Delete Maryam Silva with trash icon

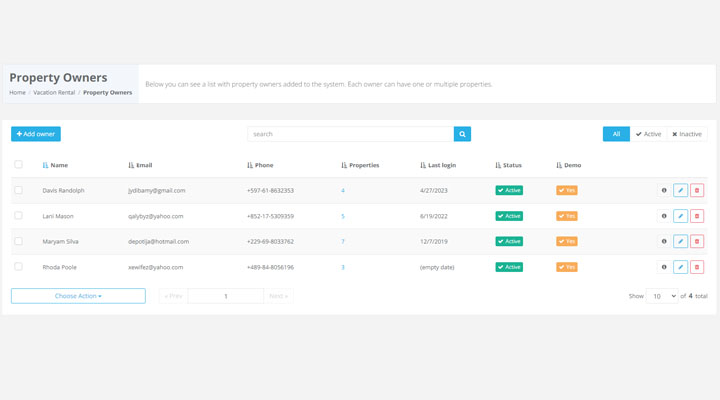pyautogui.click(x=697, y=241)
